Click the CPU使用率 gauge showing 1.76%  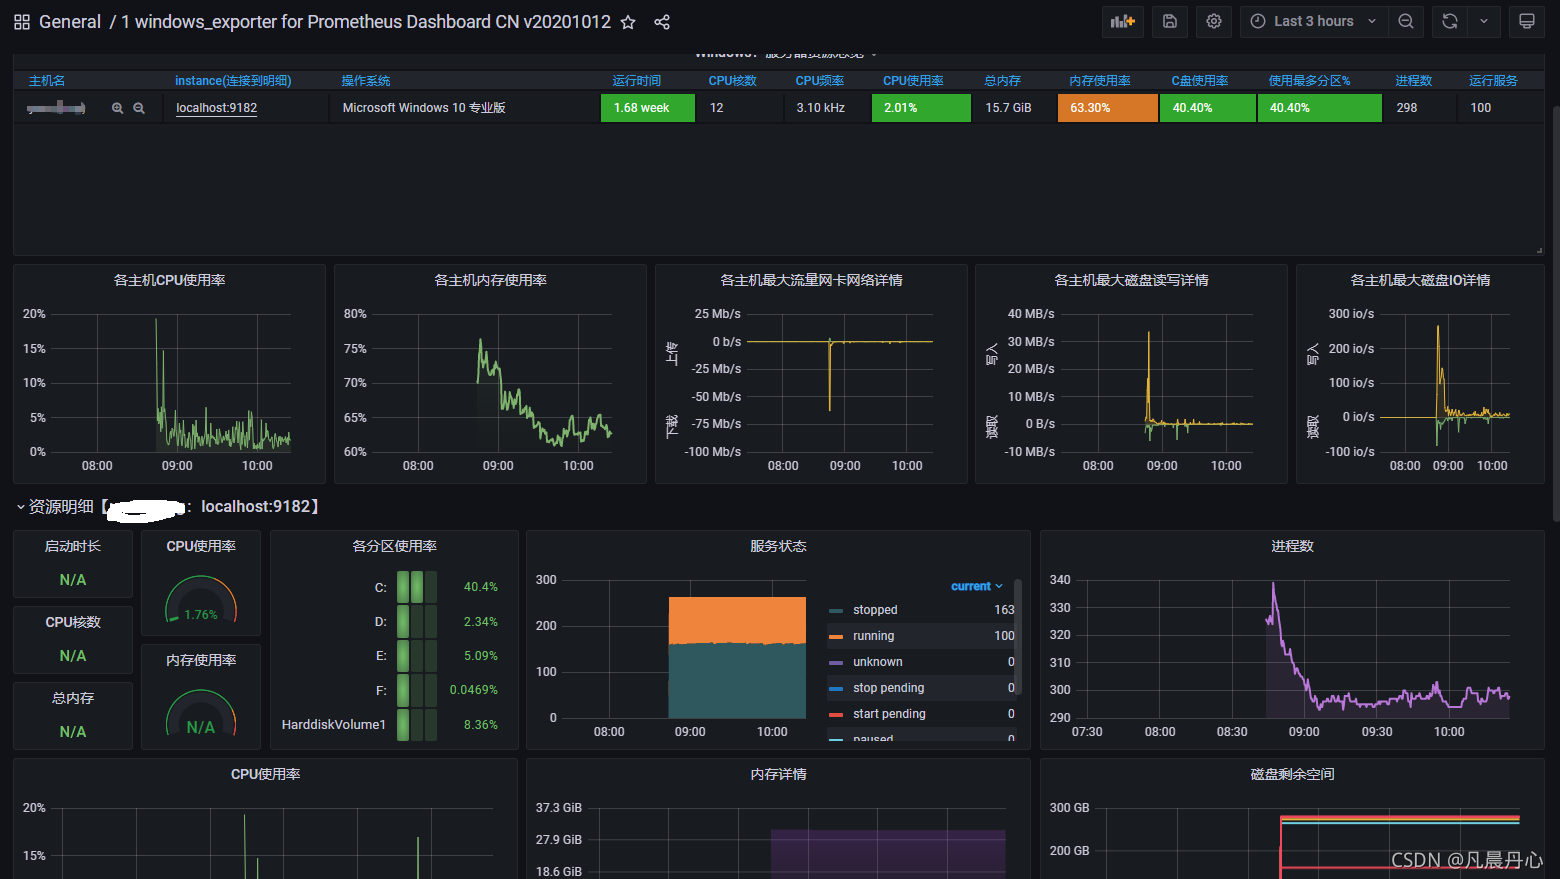tap(201, 600)
